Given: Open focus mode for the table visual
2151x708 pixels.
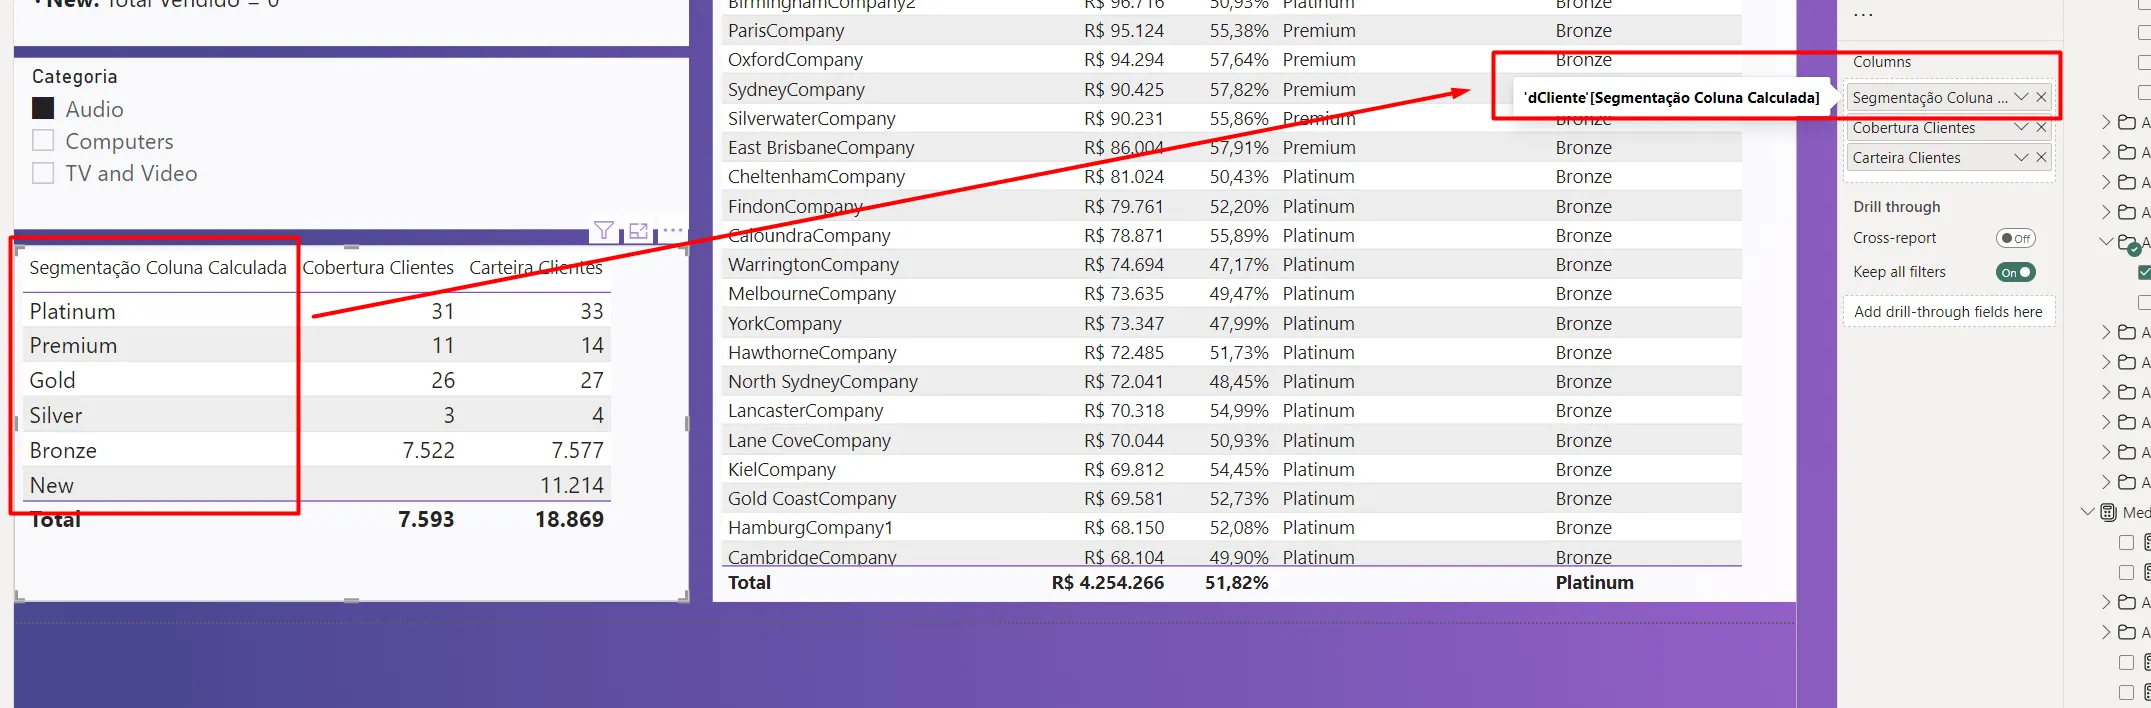Looking at the screenshot, I should tap(638, 232).
